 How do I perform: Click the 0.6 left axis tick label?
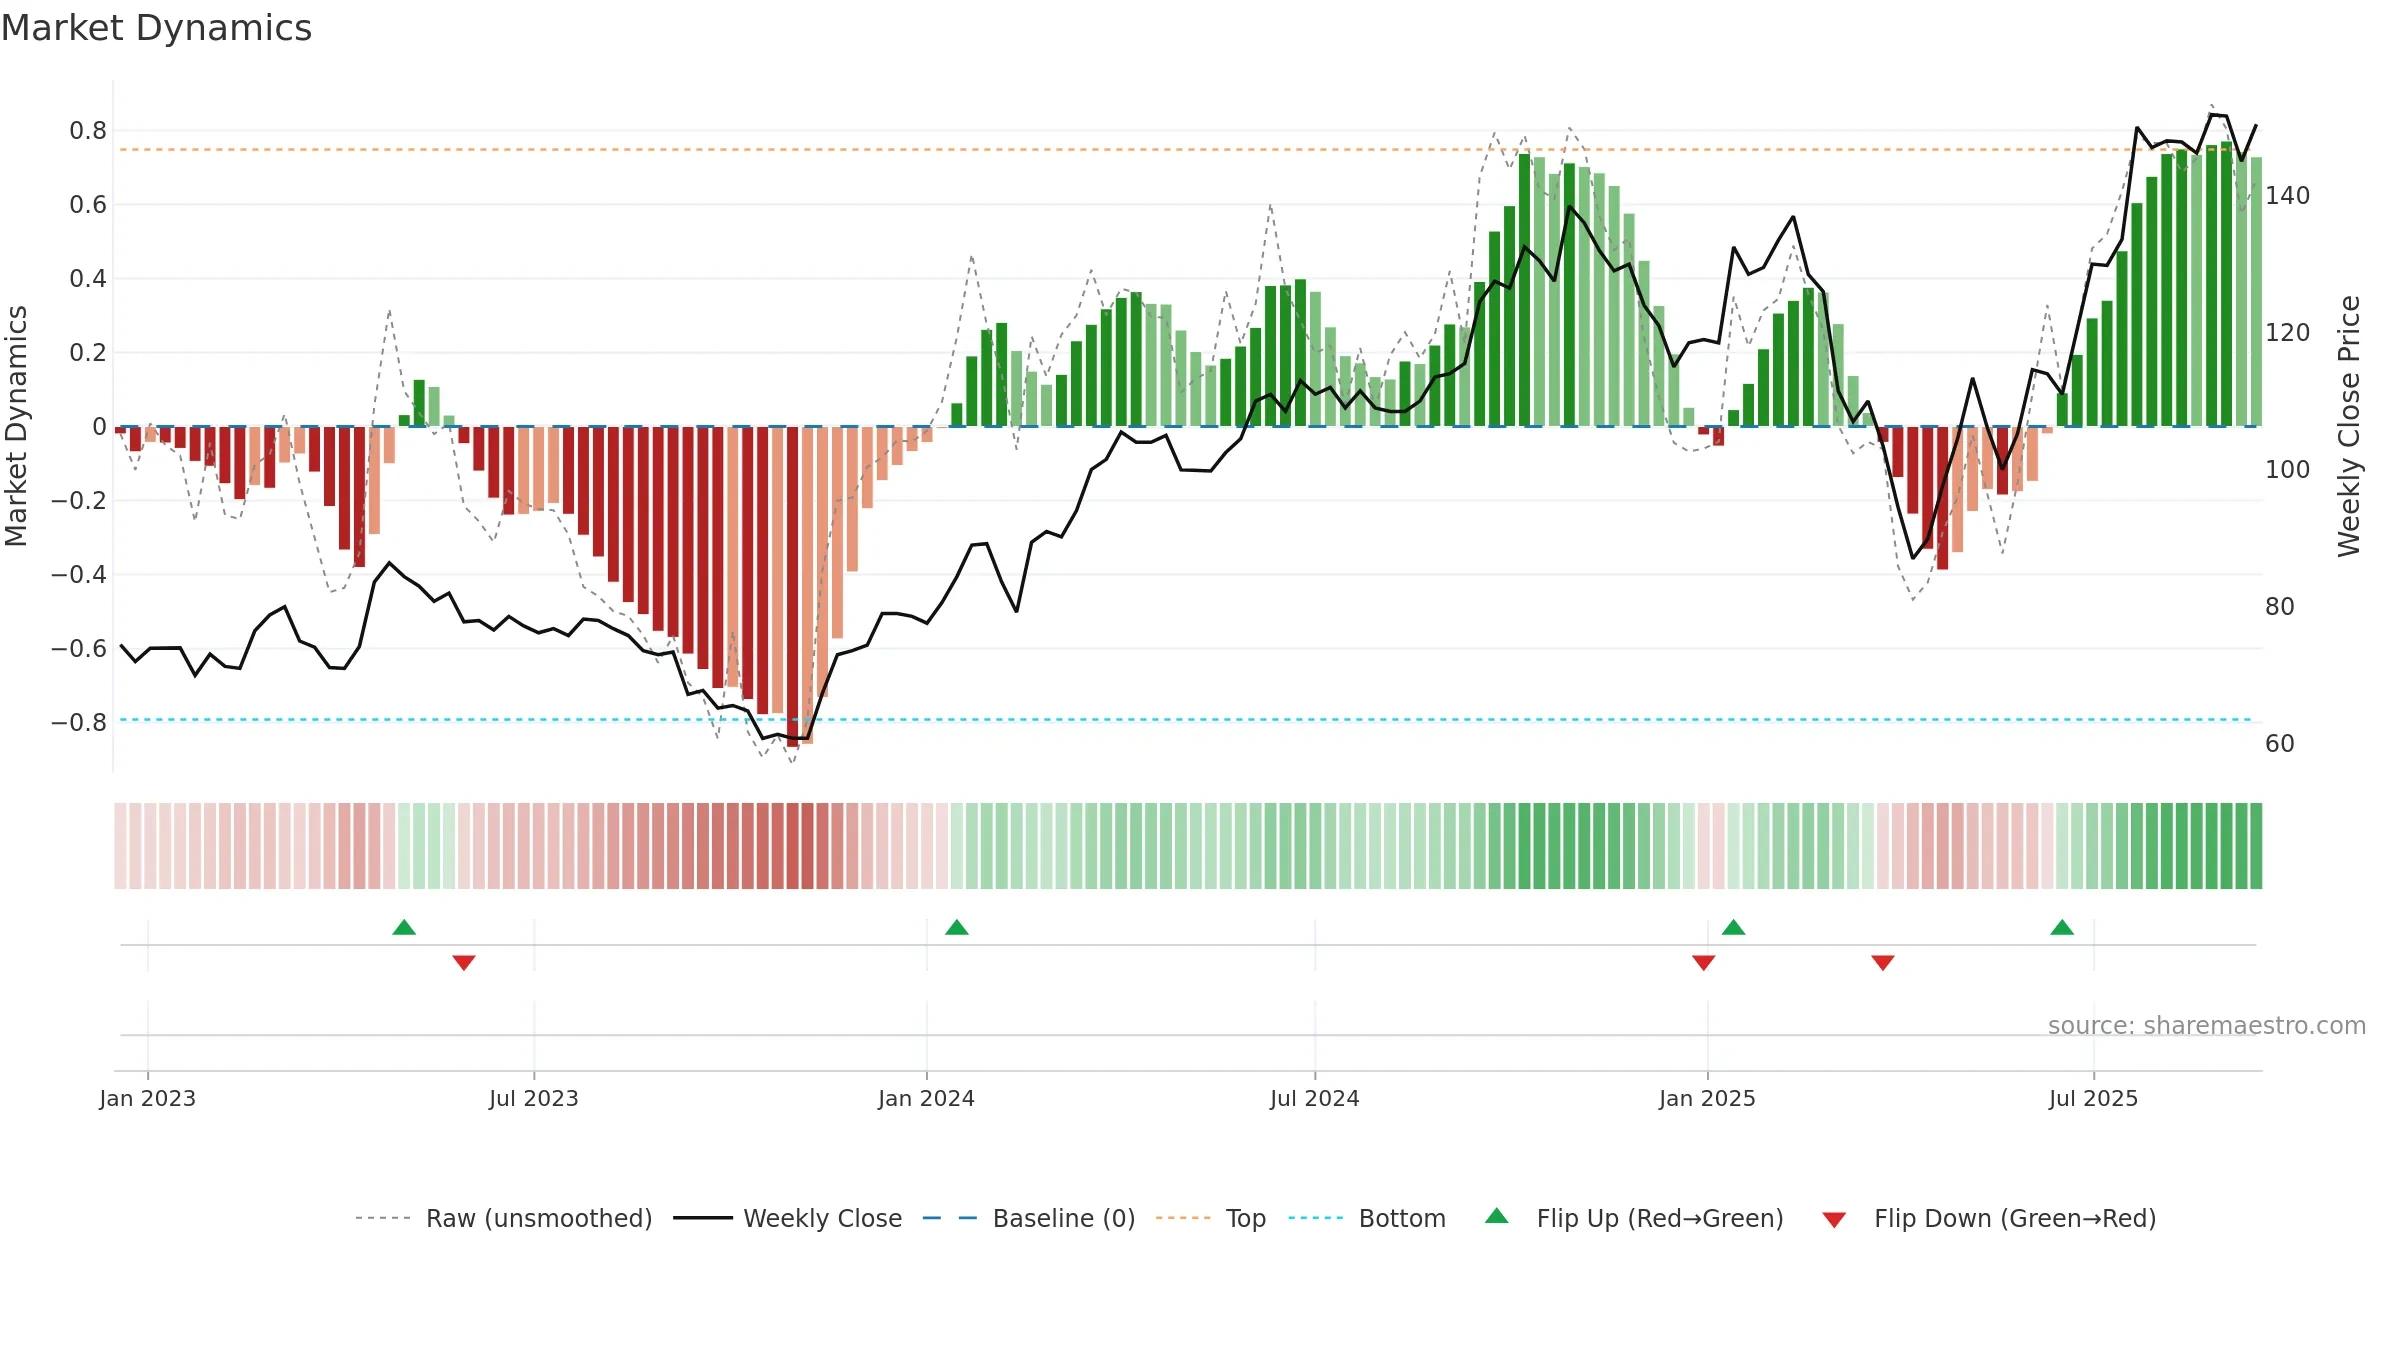[x=88, y=205]
